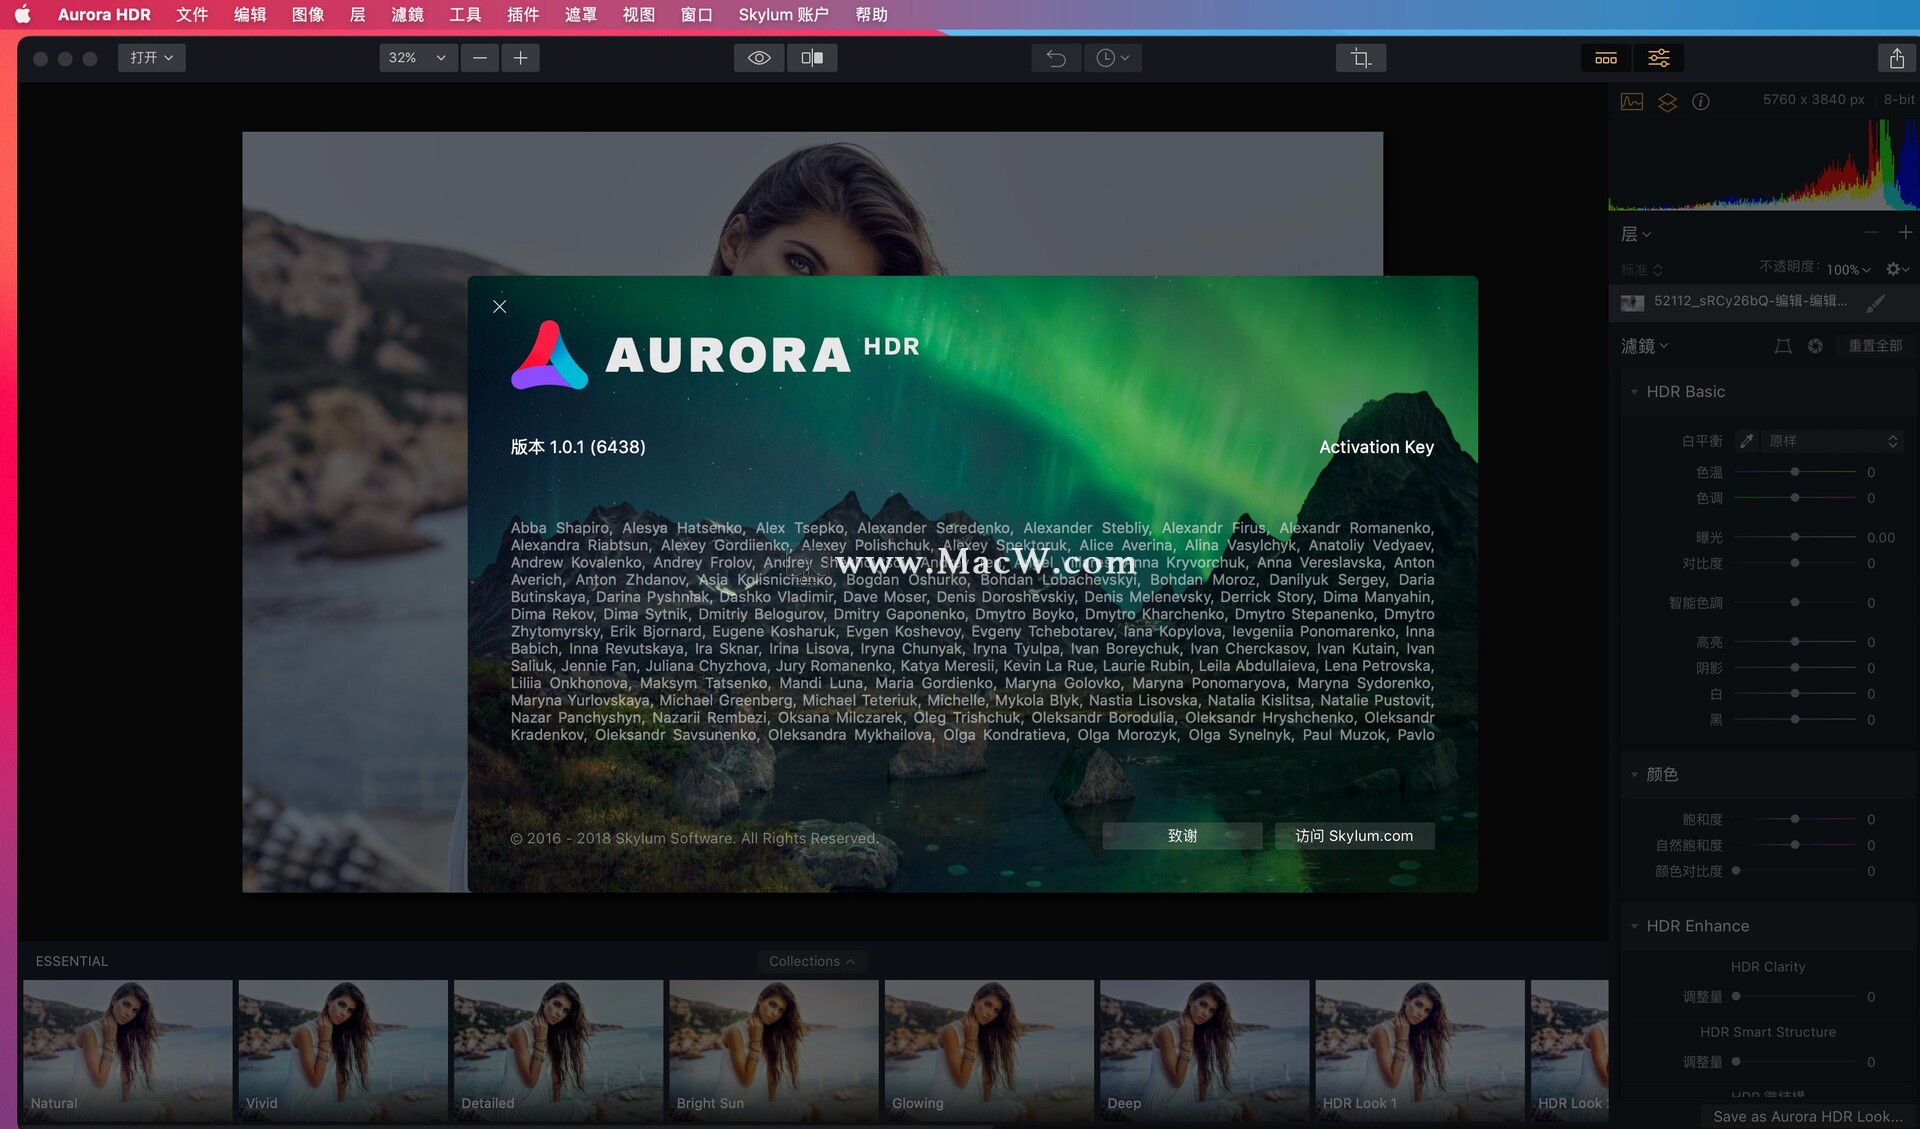This screenshot has width=1920, height=1129.
Task: Select the eye preview toggle icon
Action: pyautogui.click(x=758, y=56)
